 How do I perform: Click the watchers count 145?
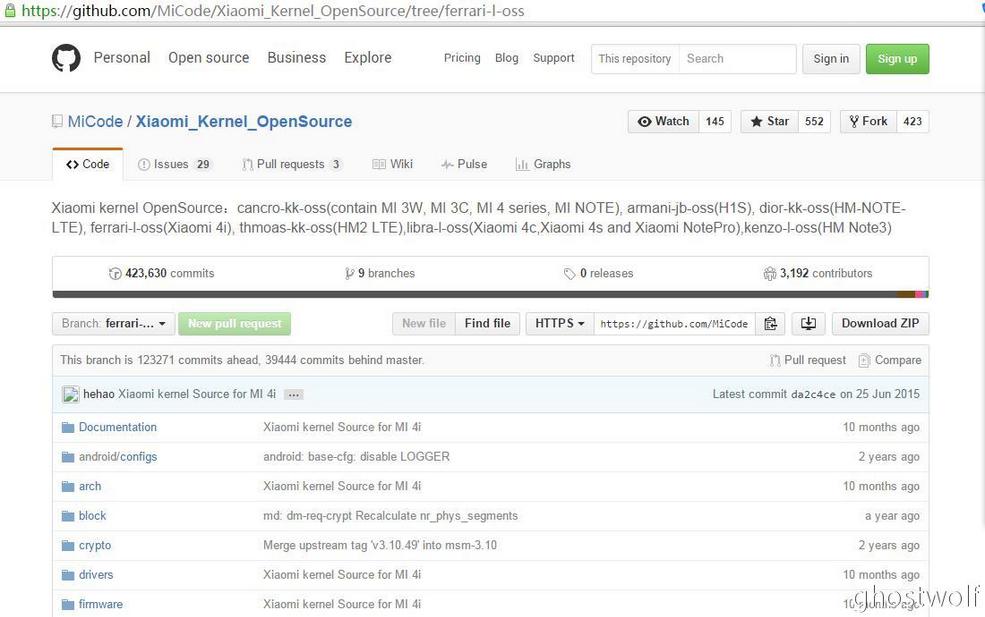[715, 121]
